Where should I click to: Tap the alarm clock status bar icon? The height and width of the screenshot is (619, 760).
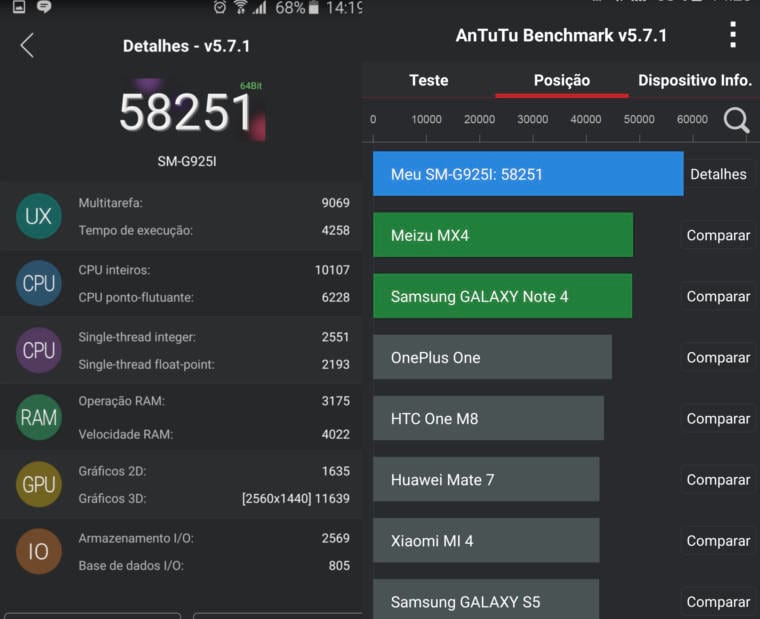click(220, 7)
